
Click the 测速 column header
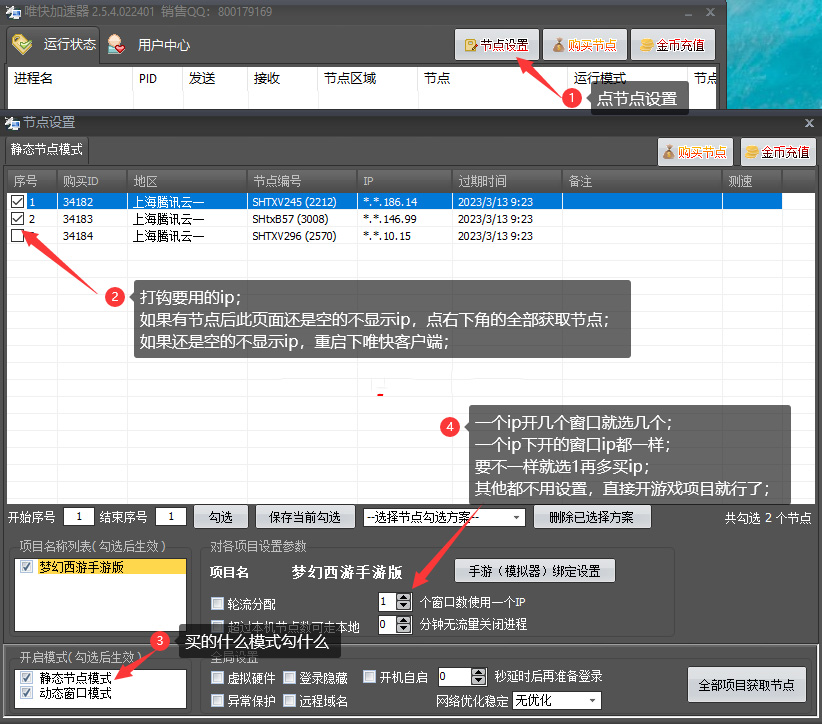(752, 181)
